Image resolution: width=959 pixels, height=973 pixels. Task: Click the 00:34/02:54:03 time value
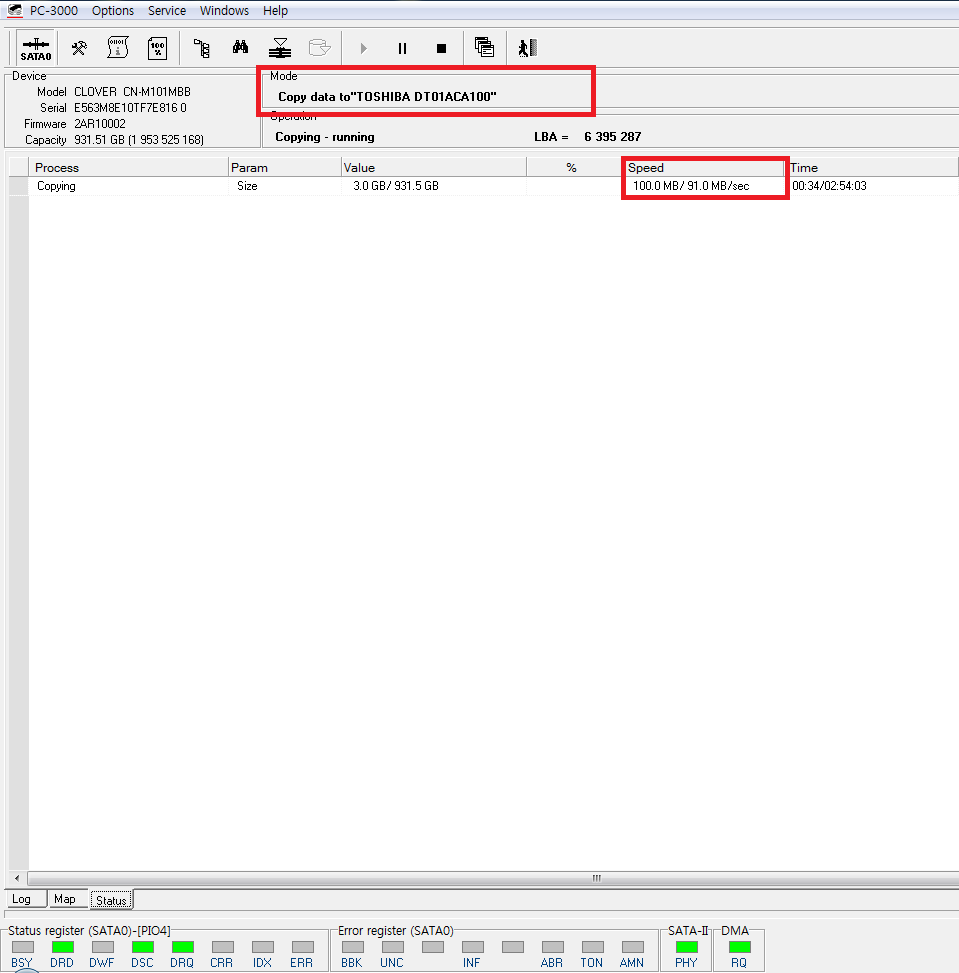pos(829,186)
